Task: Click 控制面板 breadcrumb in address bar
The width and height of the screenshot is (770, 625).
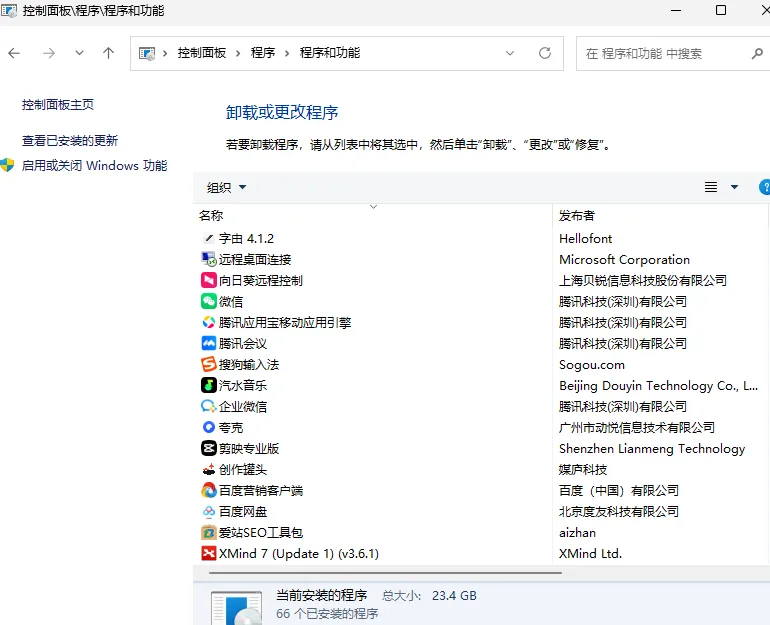Action: [202, 53]
